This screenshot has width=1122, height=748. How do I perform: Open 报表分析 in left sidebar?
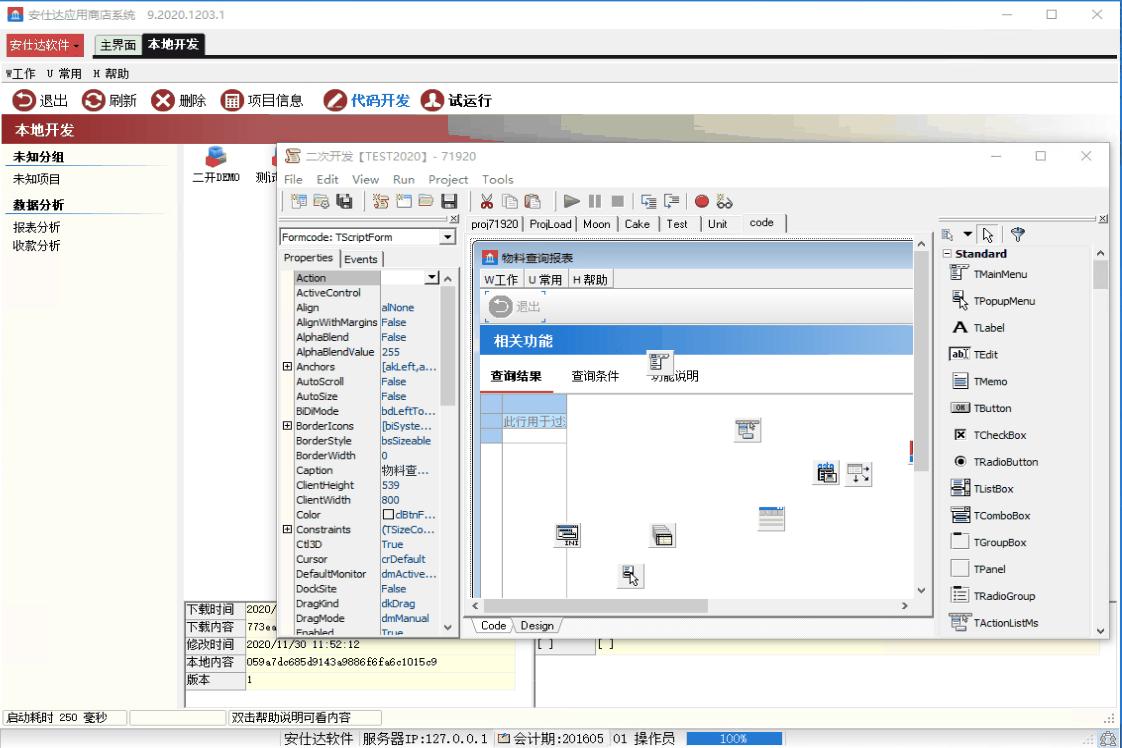36,227
